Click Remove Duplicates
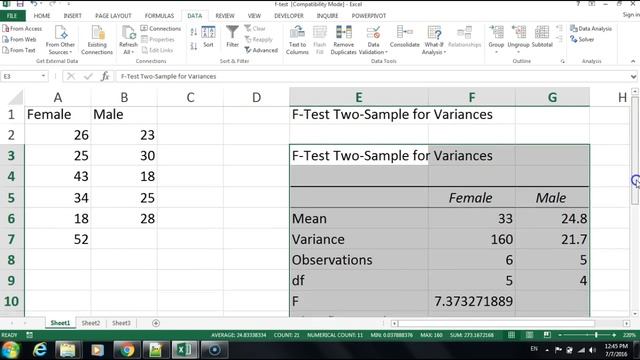 point(344,40)
